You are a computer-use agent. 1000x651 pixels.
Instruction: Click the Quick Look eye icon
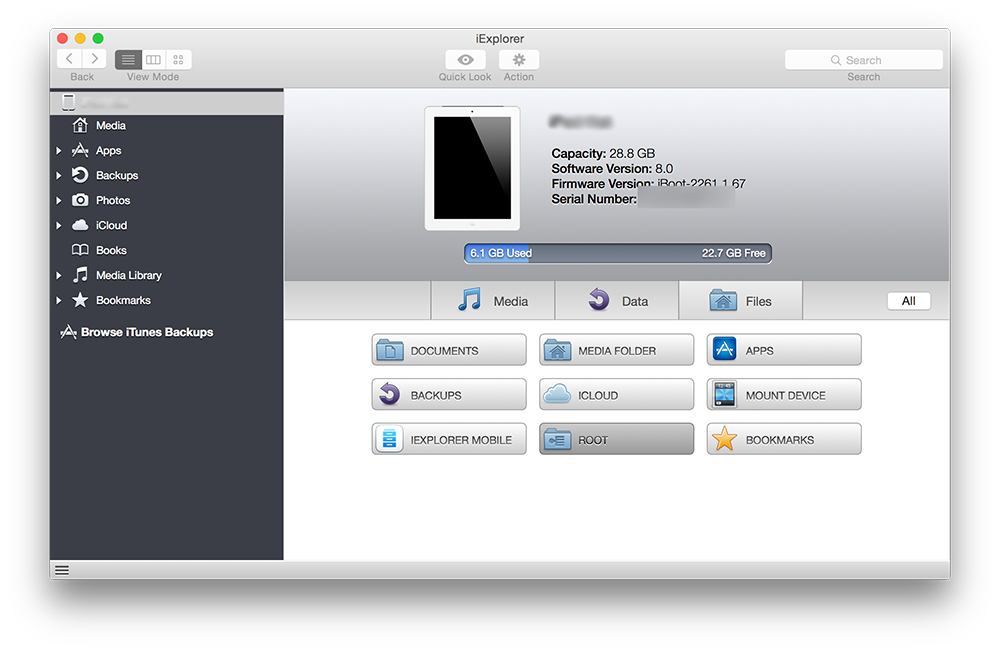[465, 60]
